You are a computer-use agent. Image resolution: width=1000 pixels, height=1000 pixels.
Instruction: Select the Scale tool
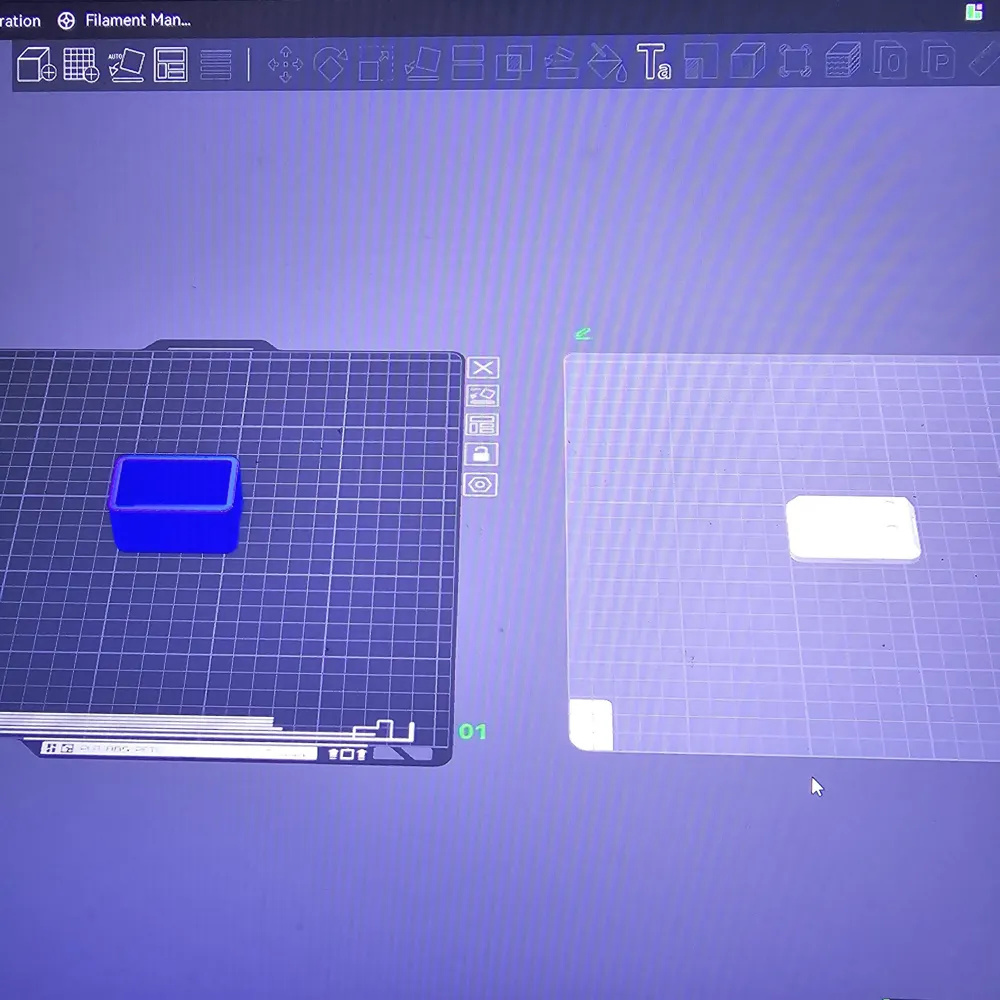click(376, 64)
